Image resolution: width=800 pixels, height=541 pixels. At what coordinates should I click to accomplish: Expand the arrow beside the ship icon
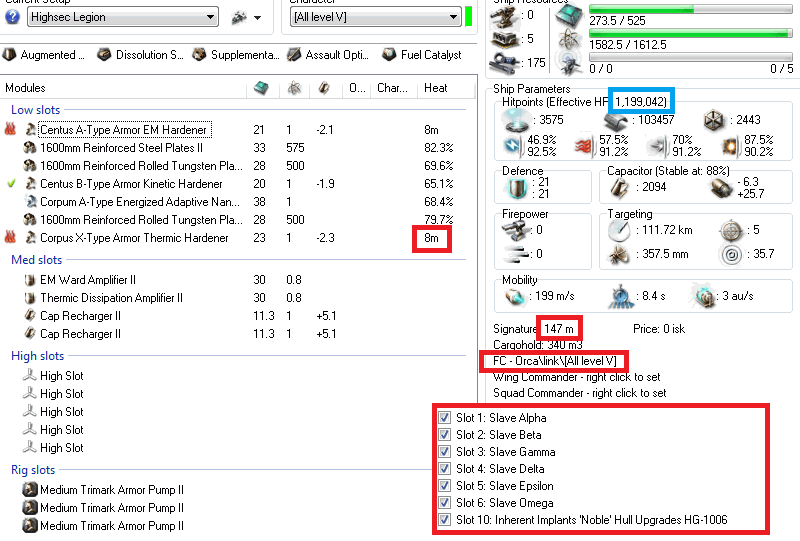pos(258,18)
